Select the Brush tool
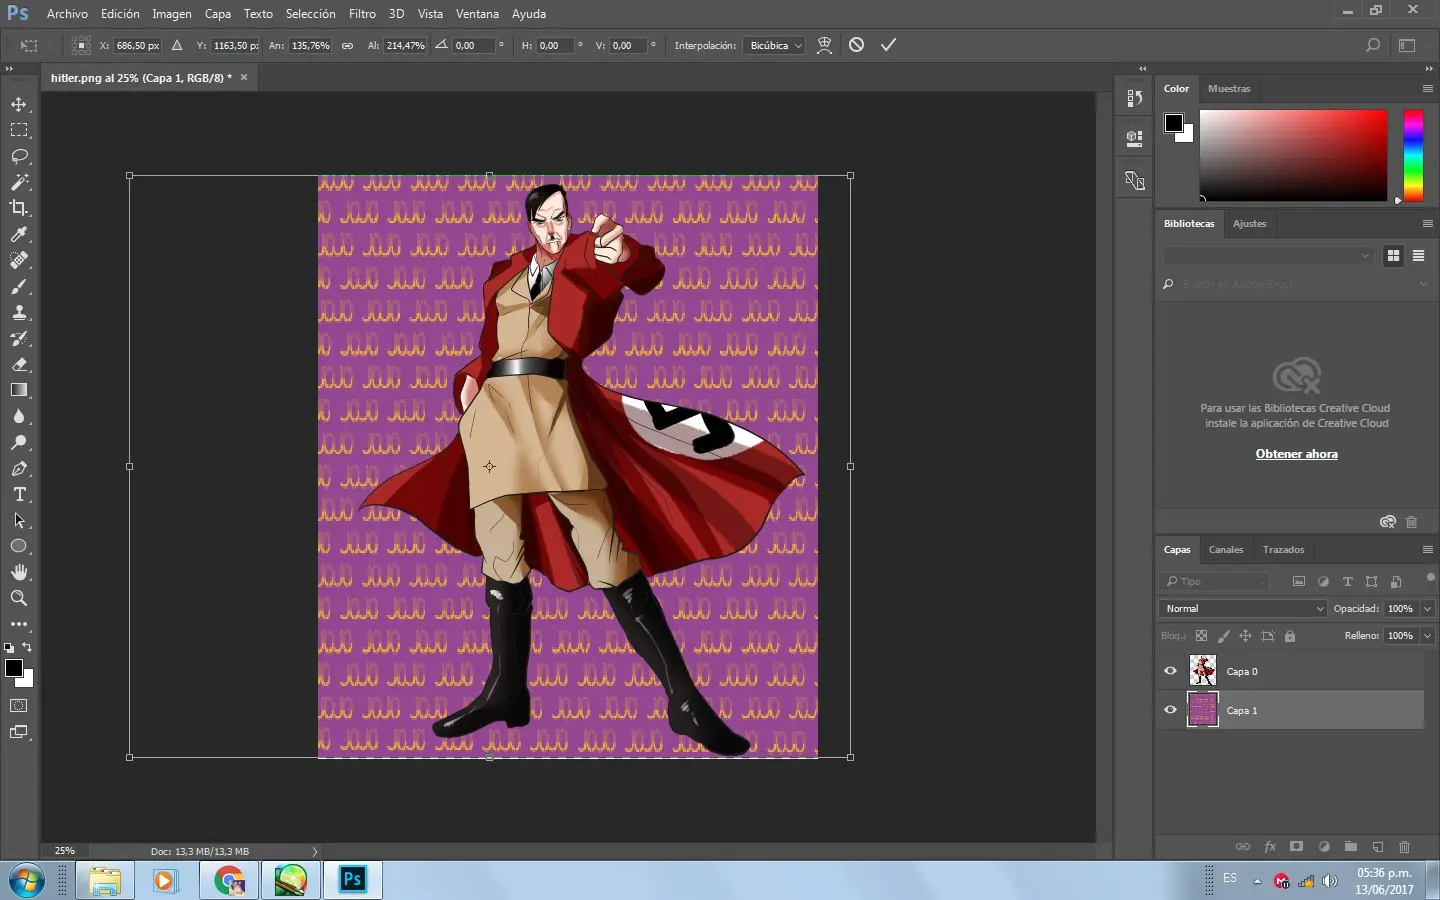 19,286
